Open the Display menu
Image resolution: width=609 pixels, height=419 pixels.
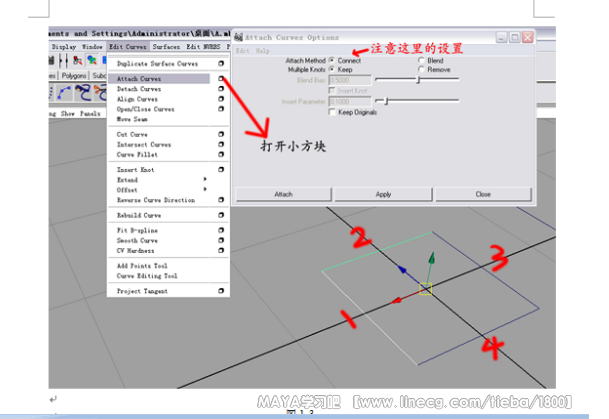click(64, 47)
